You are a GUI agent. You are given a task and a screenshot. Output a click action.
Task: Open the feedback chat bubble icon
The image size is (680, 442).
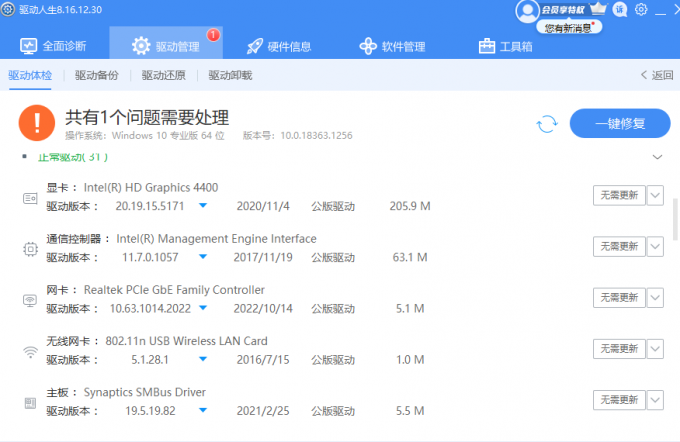tap(620, 10)
